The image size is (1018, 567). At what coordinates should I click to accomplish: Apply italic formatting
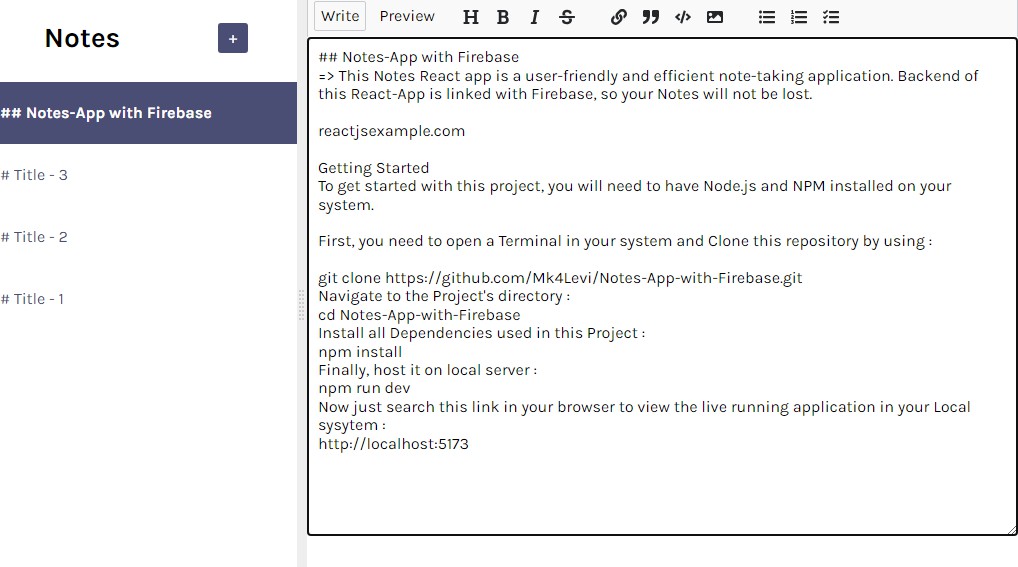(535, 17)
